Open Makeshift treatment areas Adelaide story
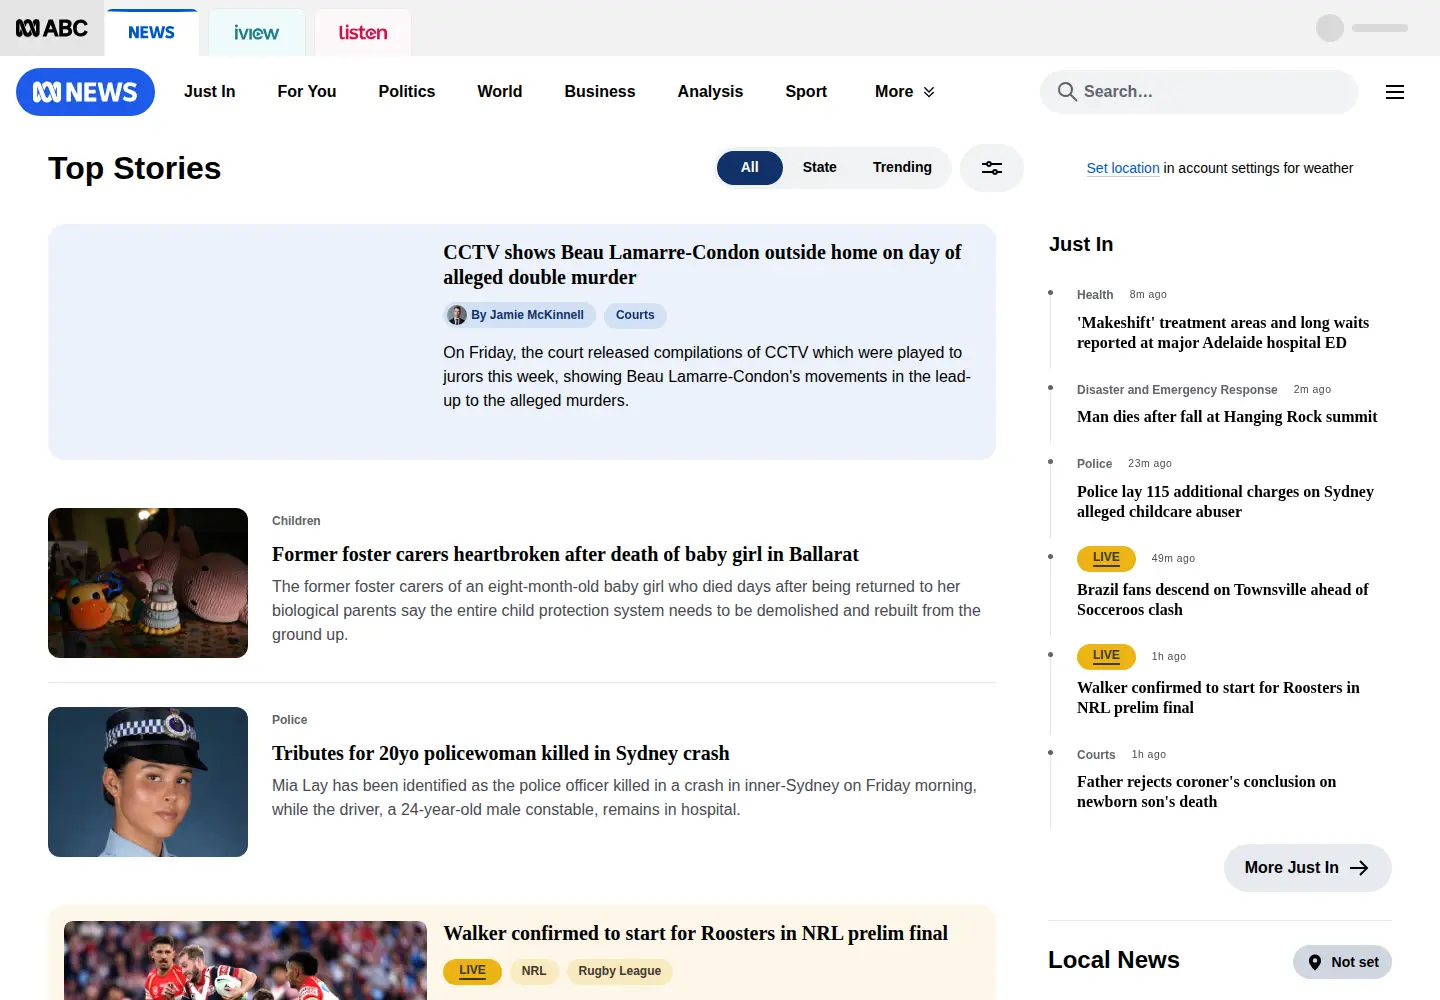 coord(1223,333)
